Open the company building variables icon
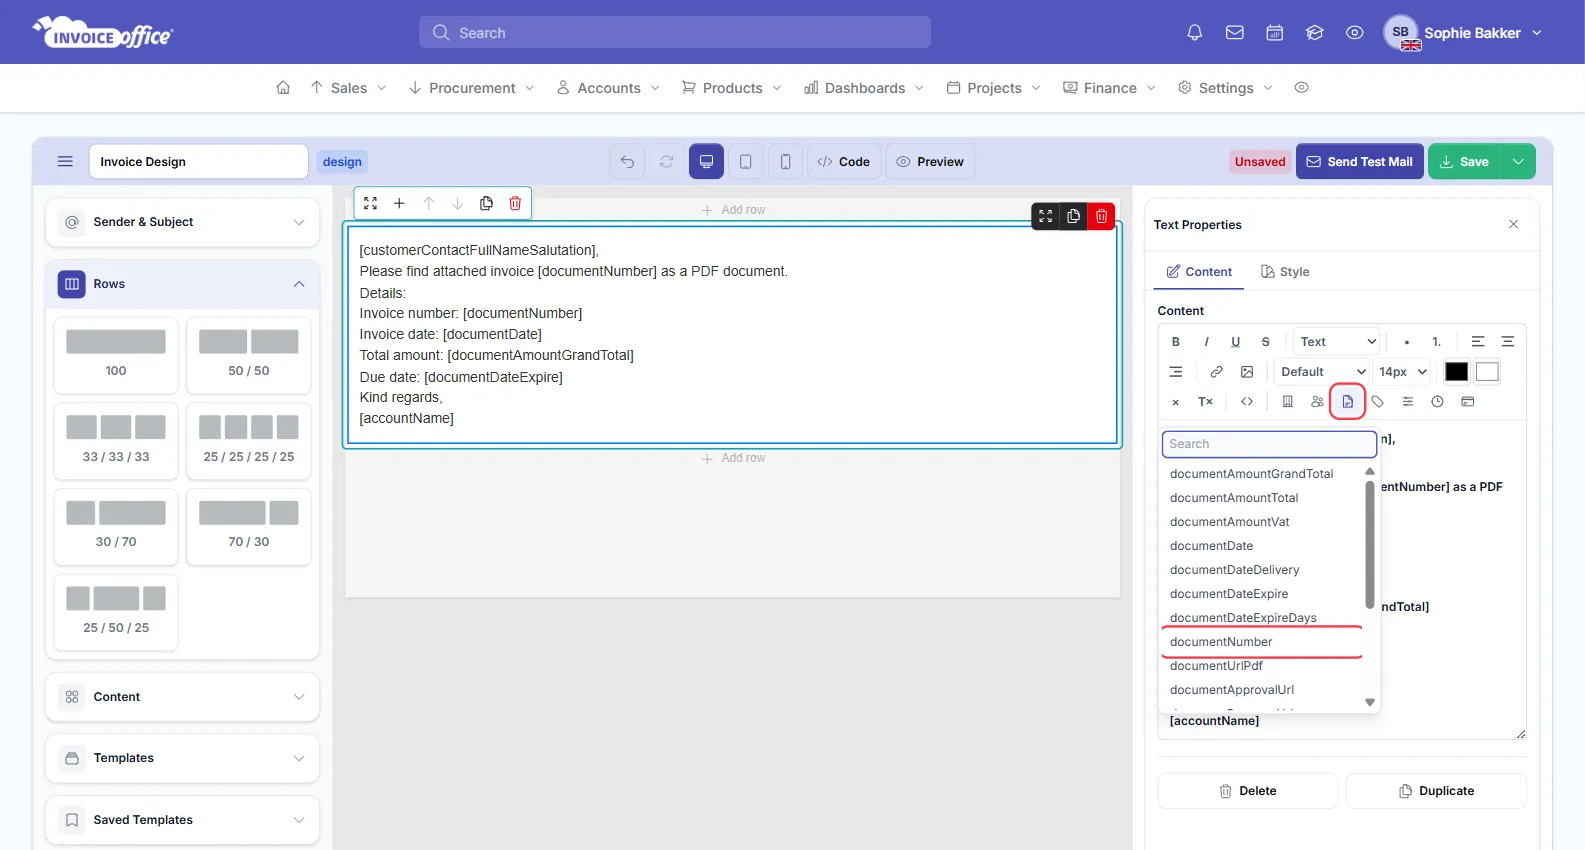The width and height of the screenshot is (1585, 850). [x=1288, y=402]
